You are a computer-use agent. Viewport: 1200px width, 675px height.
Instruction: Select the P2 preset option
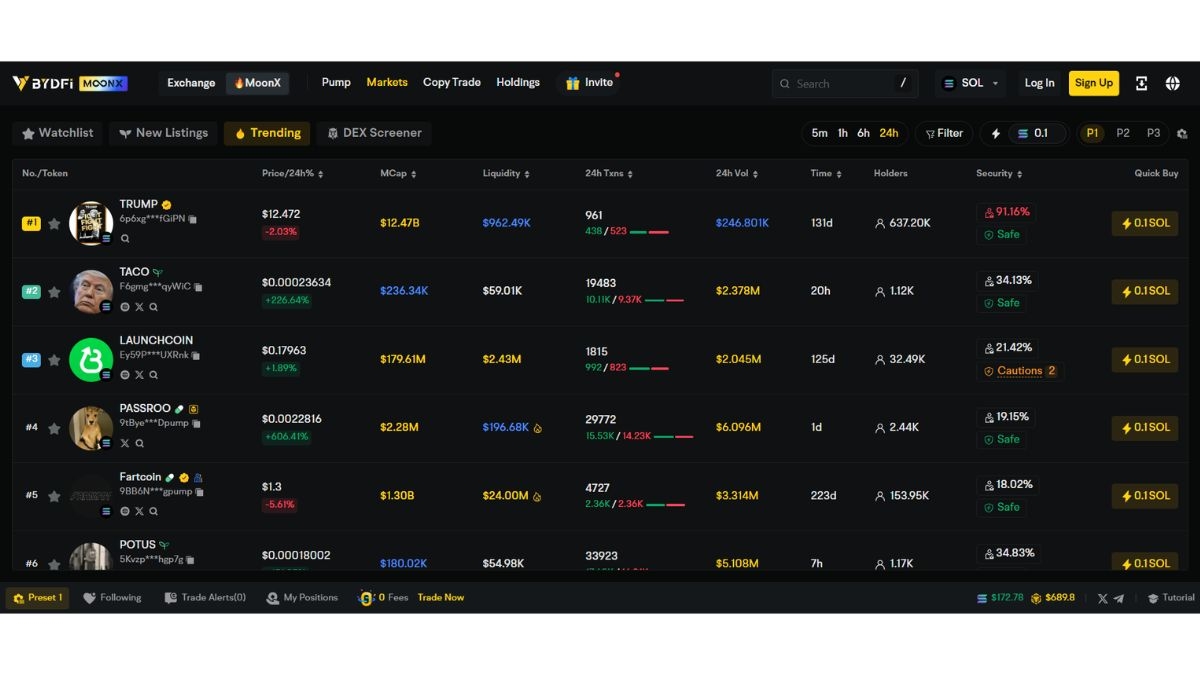point(1123,133)
